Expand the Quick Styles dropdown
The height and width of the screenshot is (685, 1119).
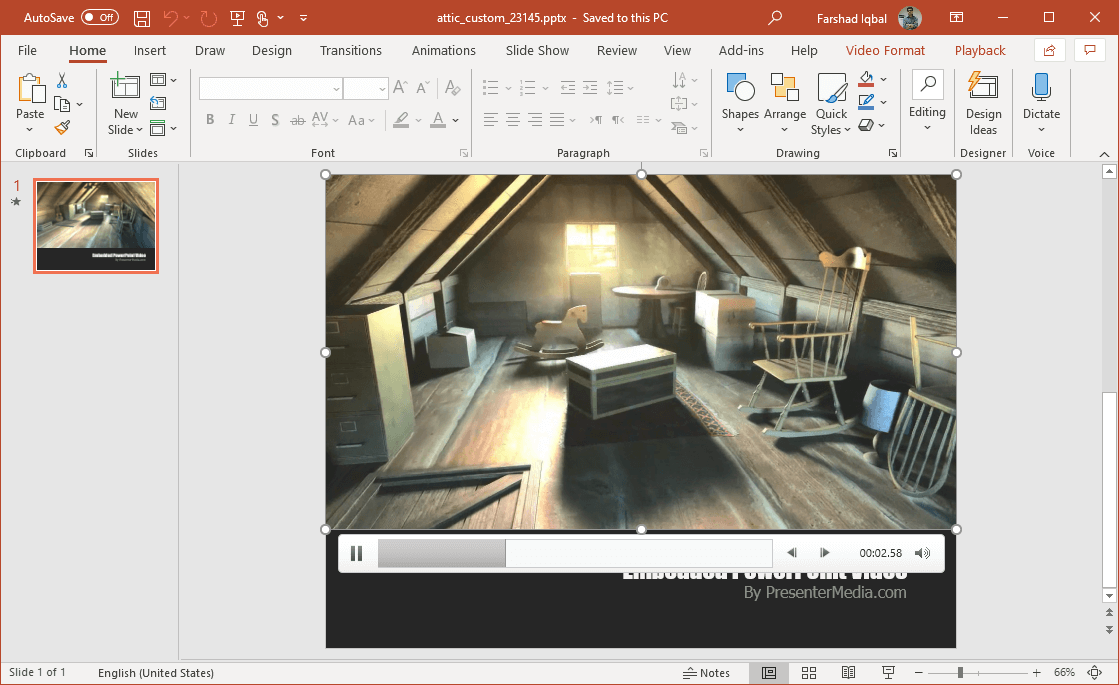coord(831,103)
